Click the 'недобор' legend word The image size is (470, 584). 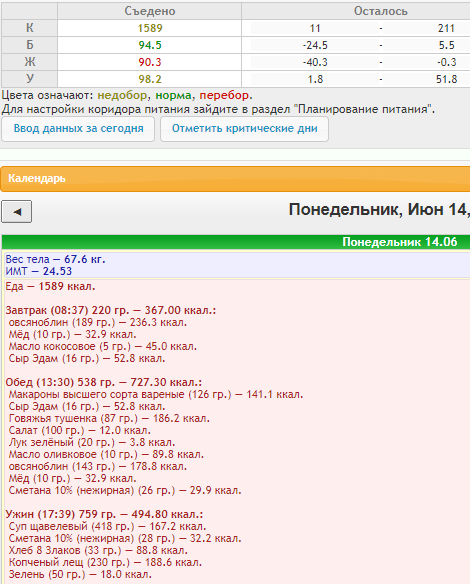[122, 95]
